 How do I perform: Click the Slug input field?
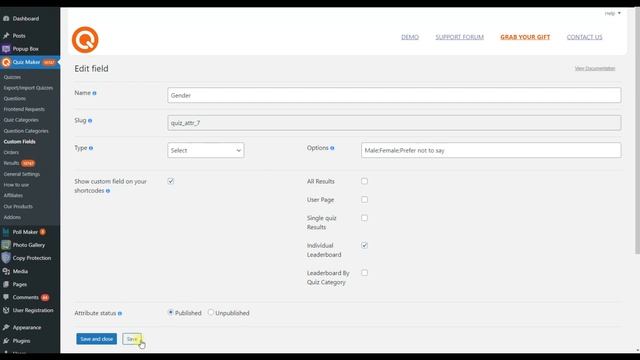[x=394, y=123]
